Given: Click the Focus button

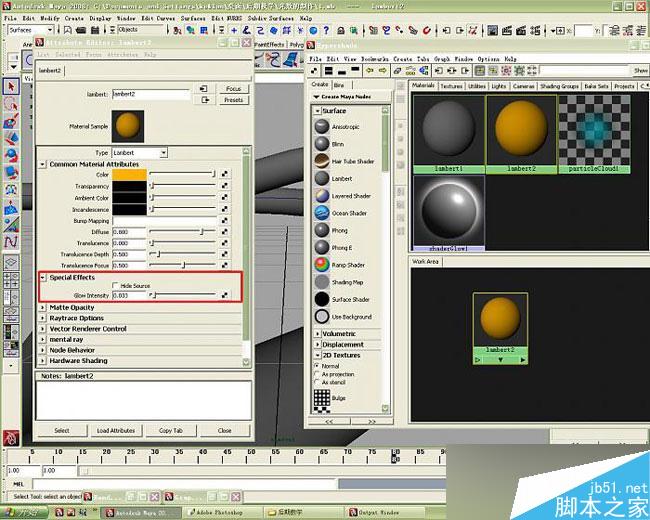Looking at the screenshot, I should [233, 89].
